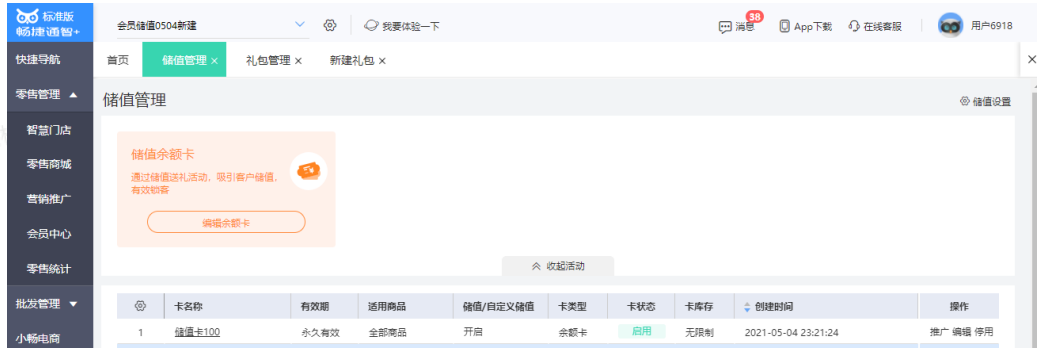Sort by 创建时间 column arrows
1047x360 pixels.
tap(747, 307)
